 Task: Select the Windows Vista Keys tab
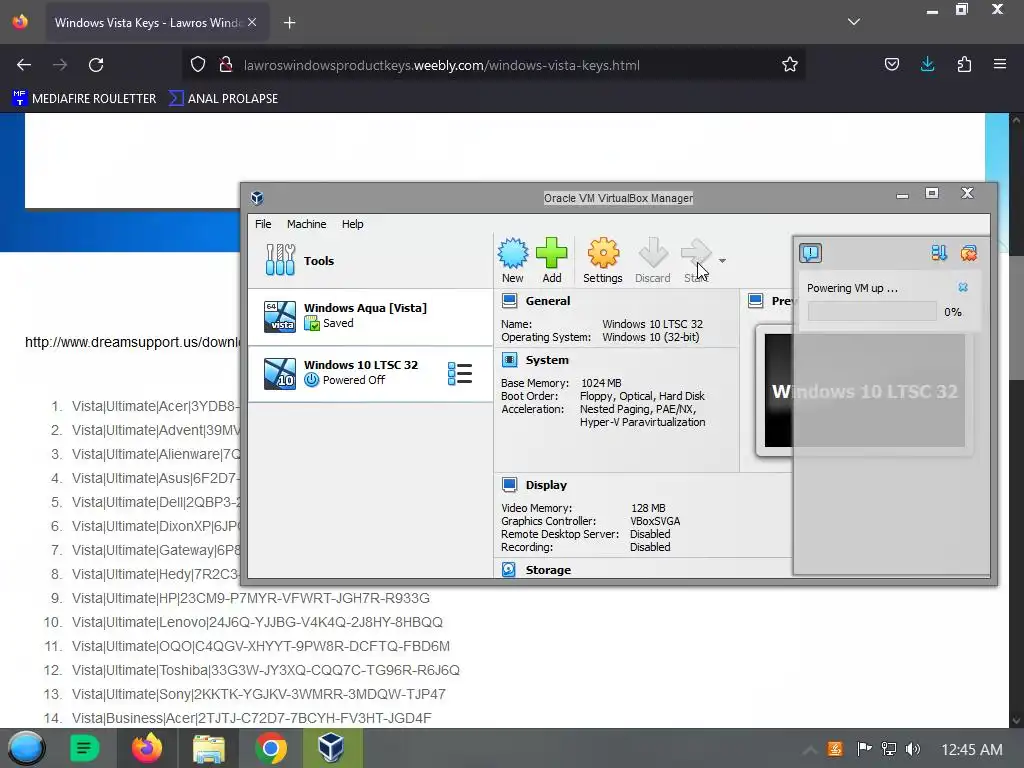coord(155,23)
